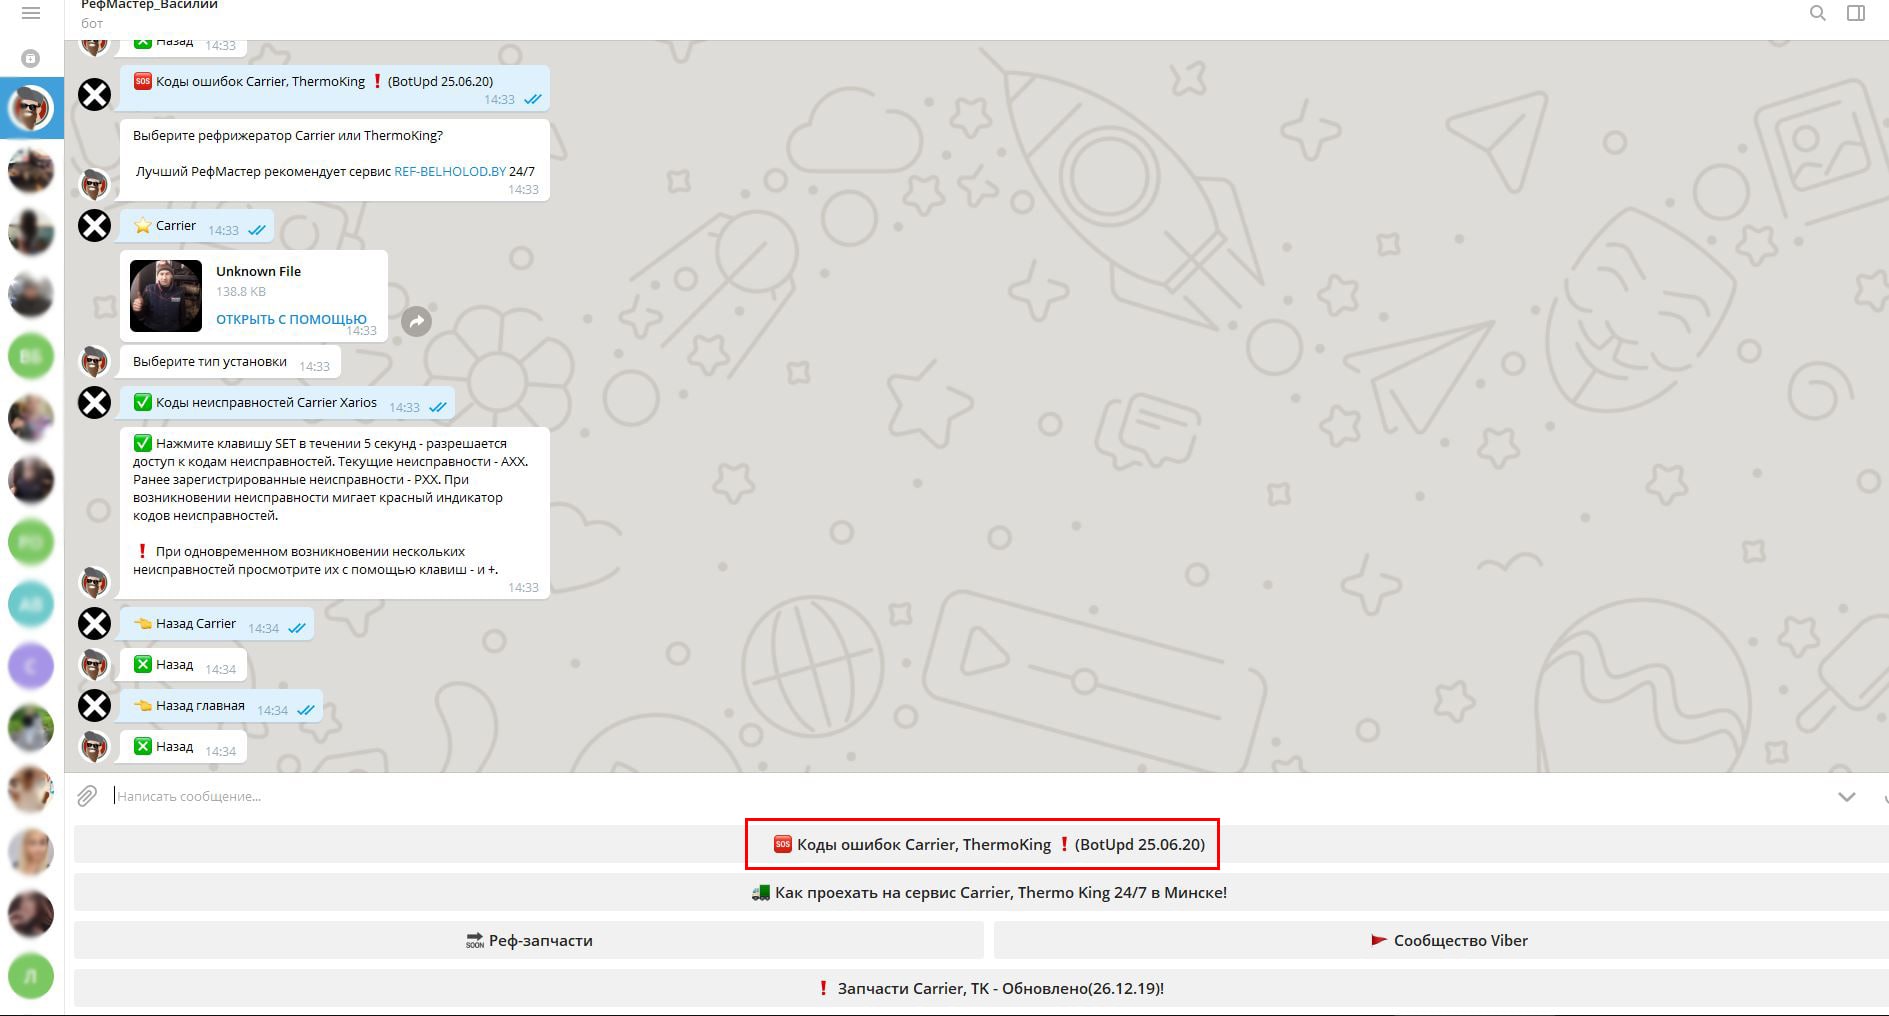Viewport: 1889px width, 1016px height.
Task: Click the bot avatar beside 'Выберите тип установки'
Action: 95,361
